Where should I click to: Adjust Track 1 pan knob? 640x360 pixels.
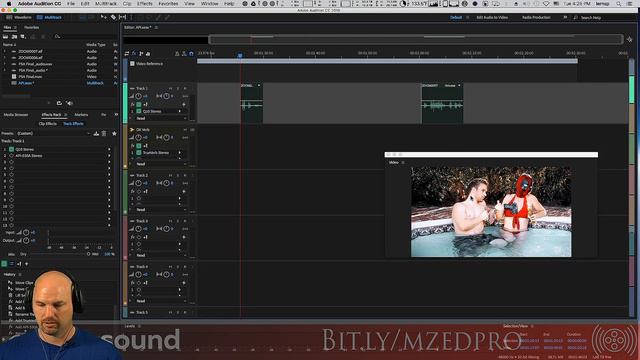tap(166, 96)
